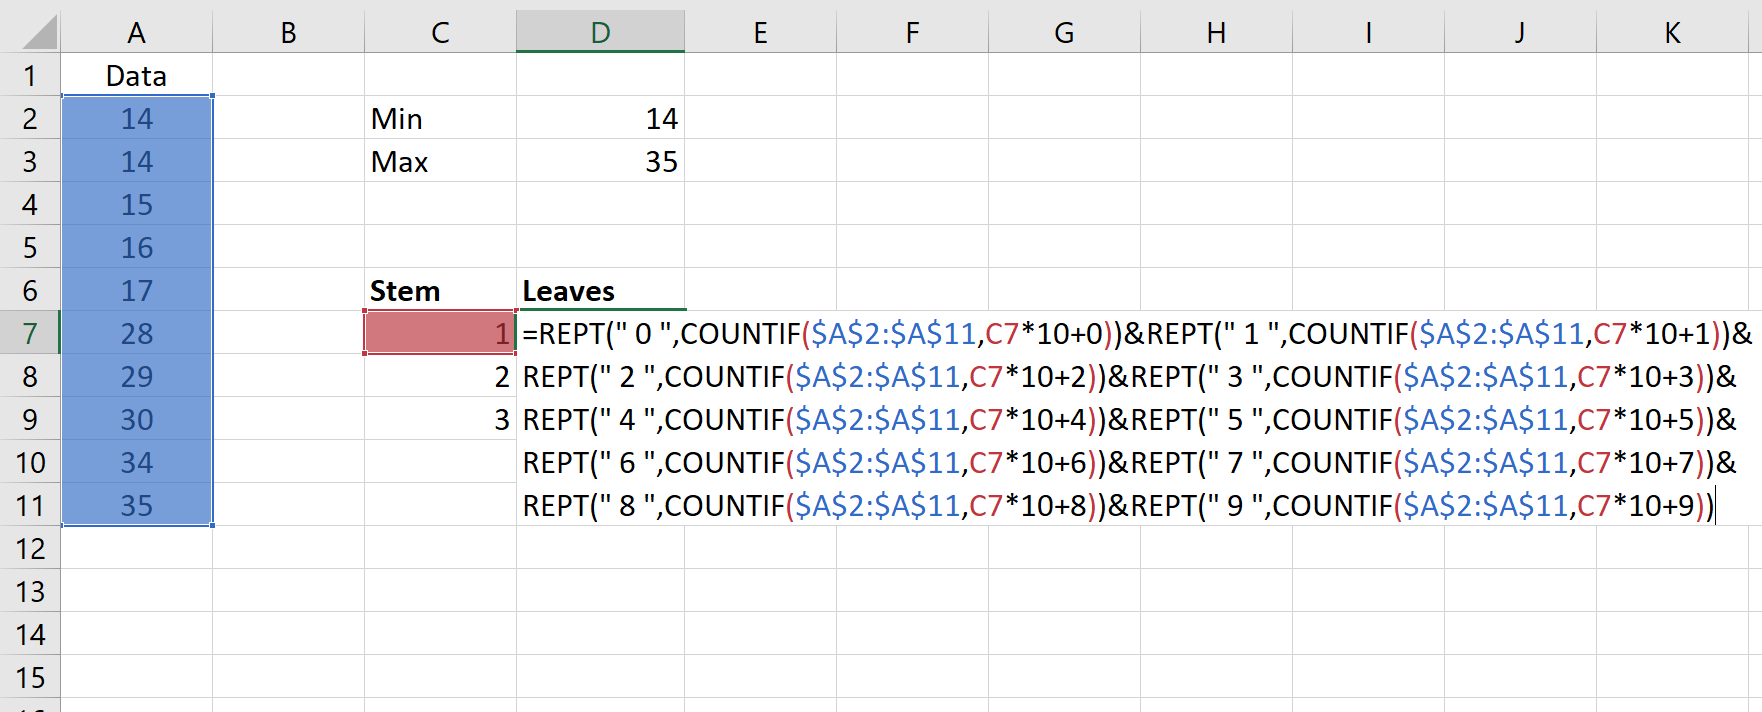Select row 1 header
1762x712 pixels.
[x=30, y=75]
